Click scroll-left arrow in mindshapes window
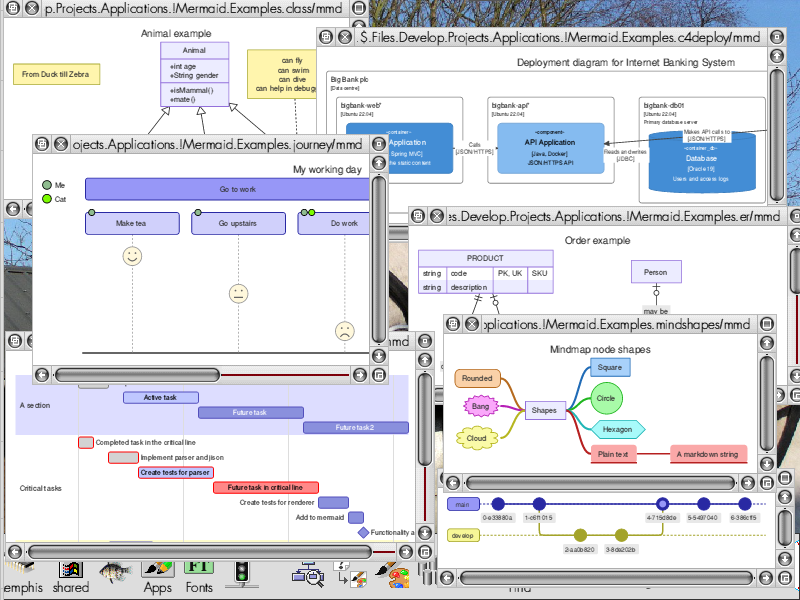This screenshot has height=600, width=800. coord(453,482)
